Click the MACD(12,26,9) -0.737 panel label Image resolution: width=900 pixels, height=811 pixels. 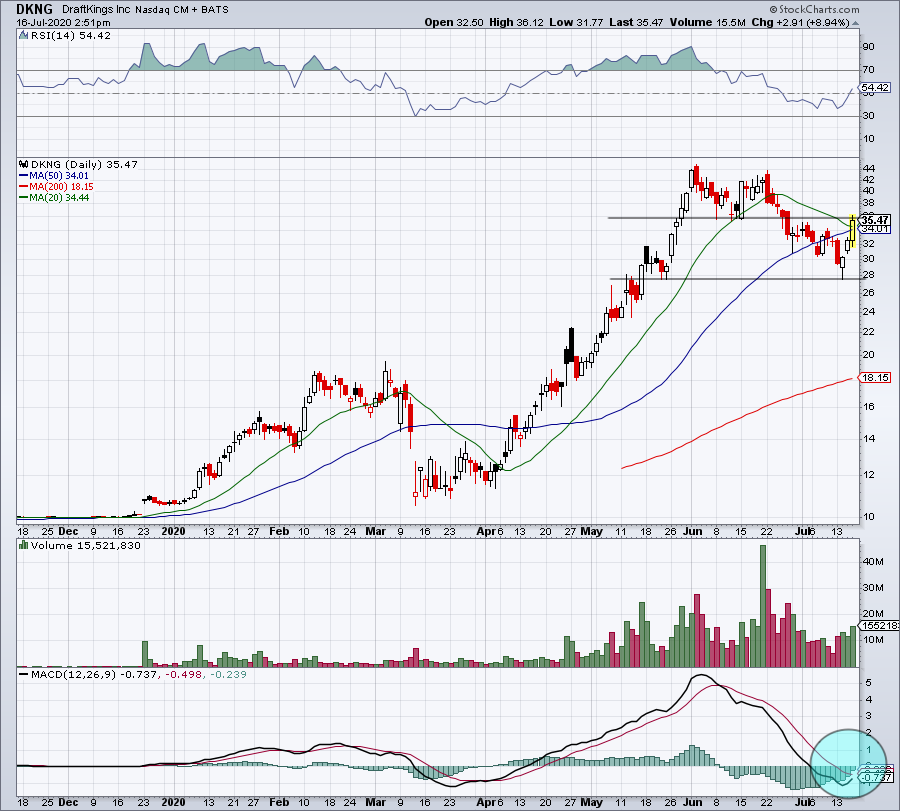pyautogui.click(x=94, y=674)
